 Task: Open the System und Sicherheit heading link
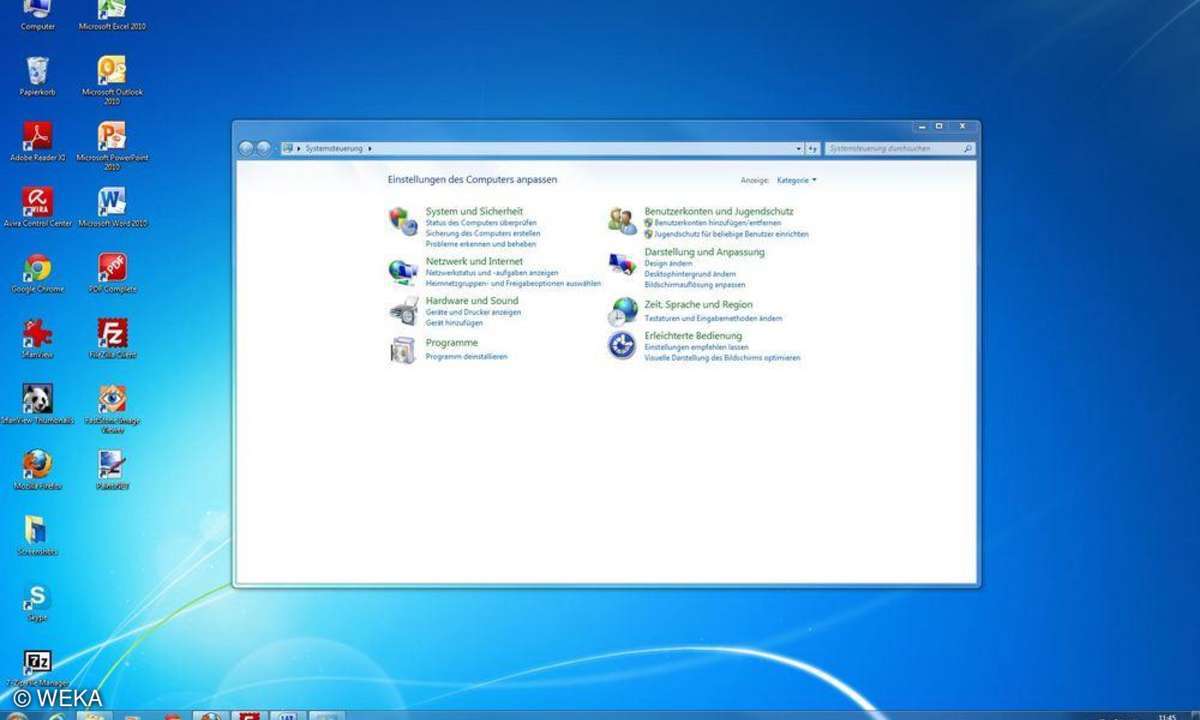point(474,211)
